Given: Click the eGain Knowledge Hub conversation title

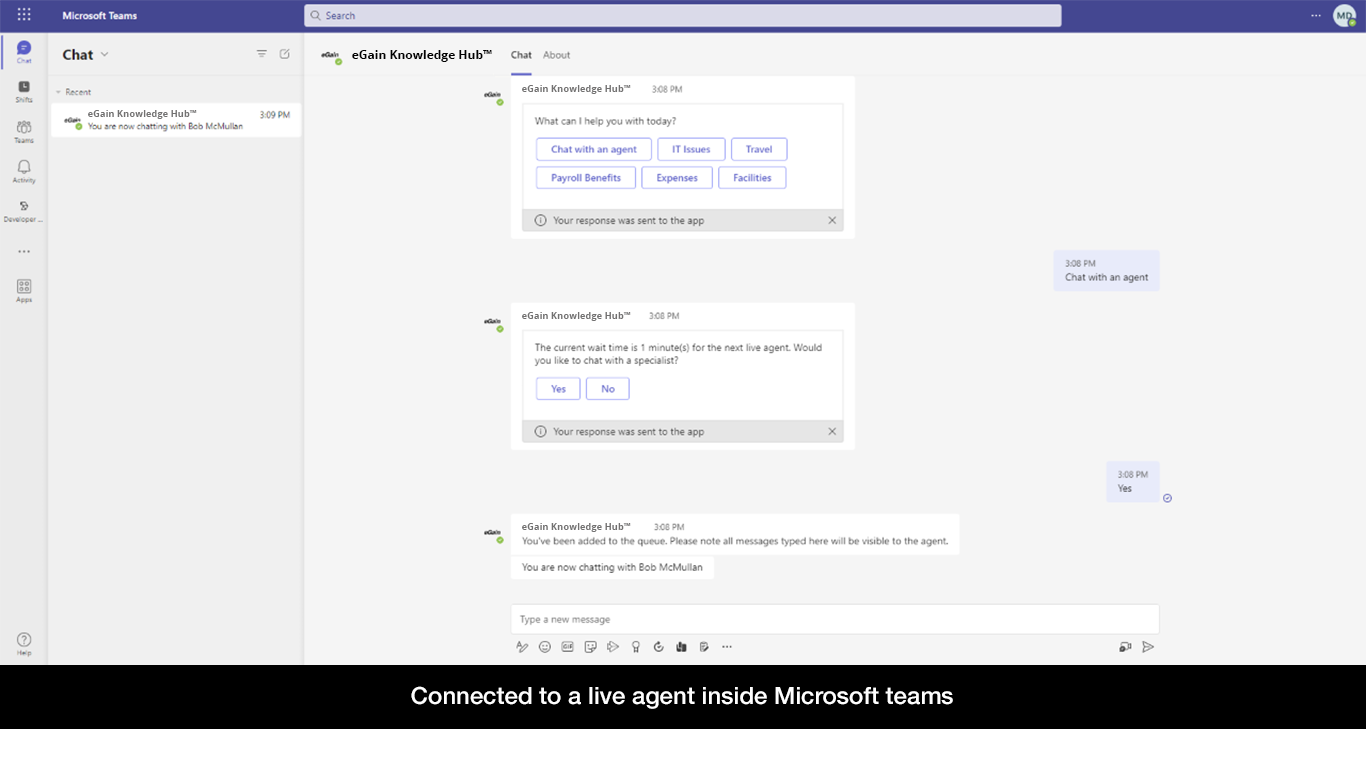Looking at the screenshot, I should pos(422,55).
